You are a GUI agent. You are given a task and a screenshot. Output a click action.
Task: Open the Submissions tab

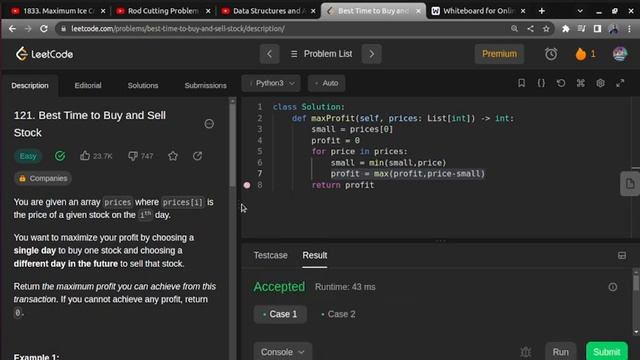pyautogui.click(x=205, y=85)
